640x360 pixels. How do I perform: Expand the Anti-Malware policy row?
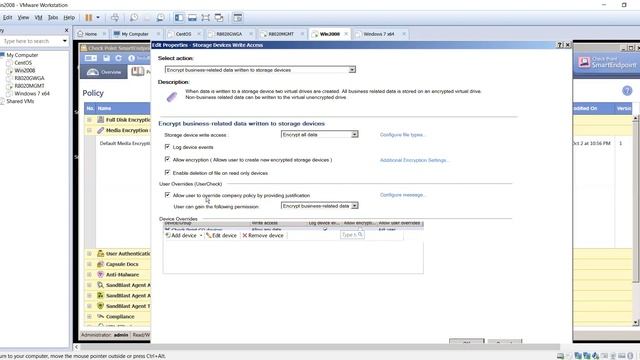[x=89, y=275]
